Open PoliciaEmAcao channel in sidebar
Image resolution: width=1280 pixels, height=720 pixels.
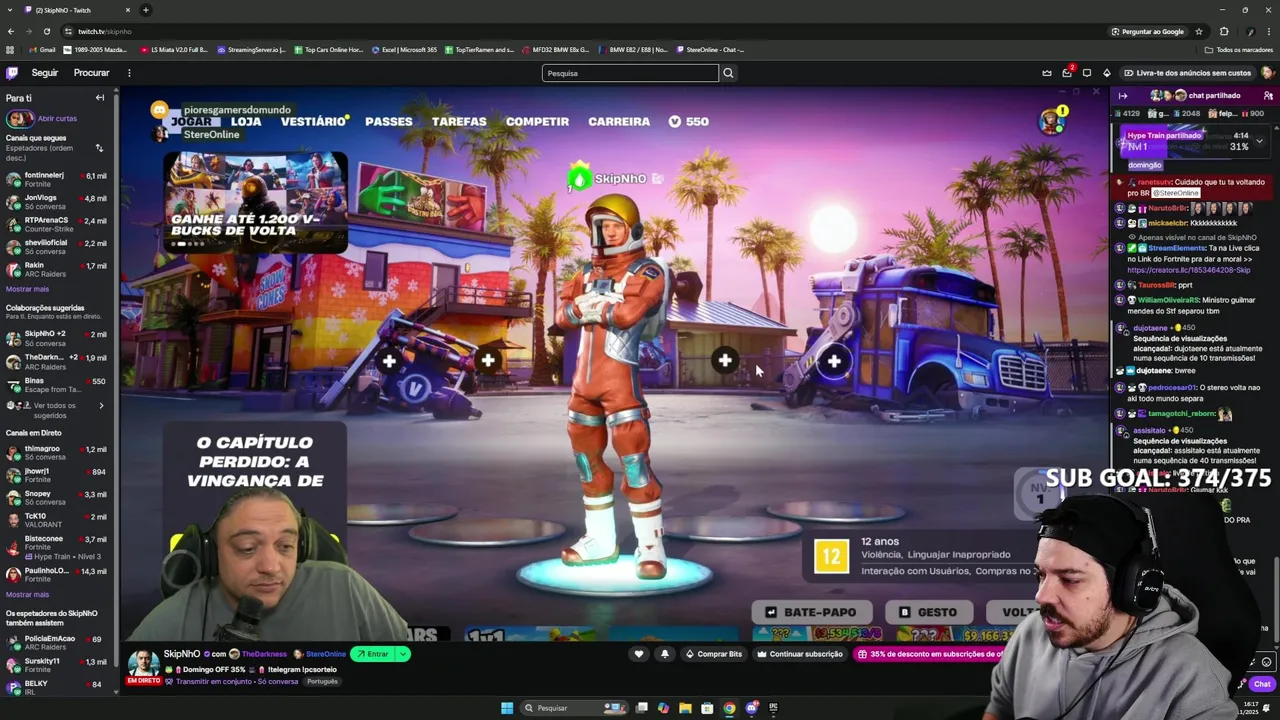57,642
